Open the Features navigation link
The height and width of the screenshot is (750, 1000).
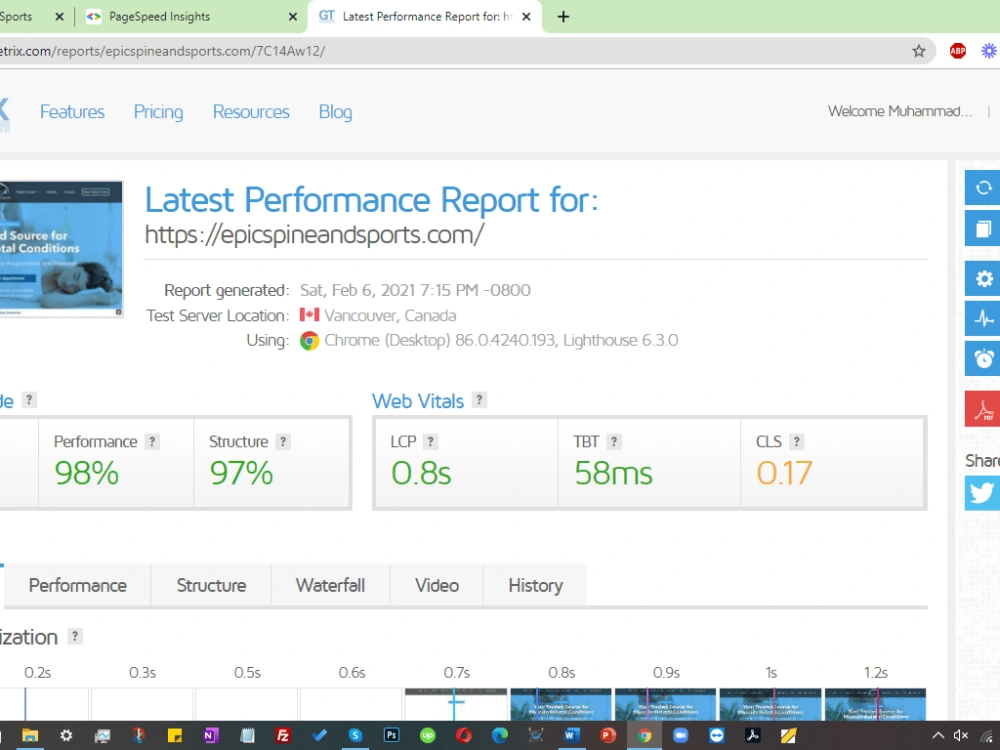point(72,112)
